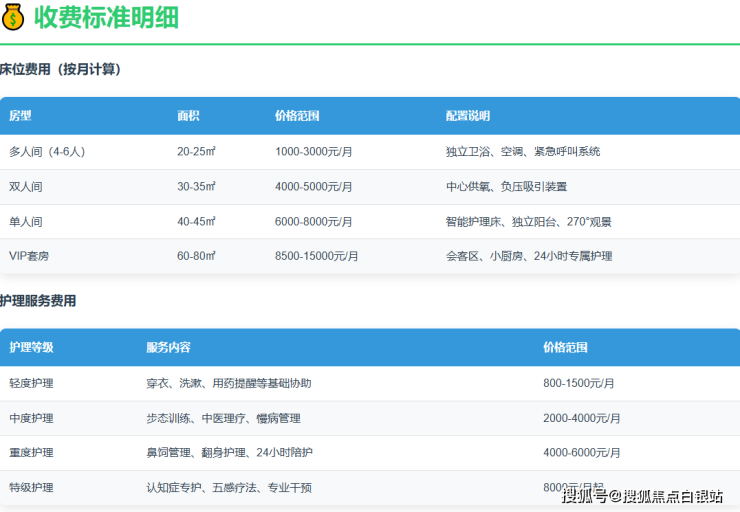Select the 床位费用（按月计算） section heading

point(60,70)
